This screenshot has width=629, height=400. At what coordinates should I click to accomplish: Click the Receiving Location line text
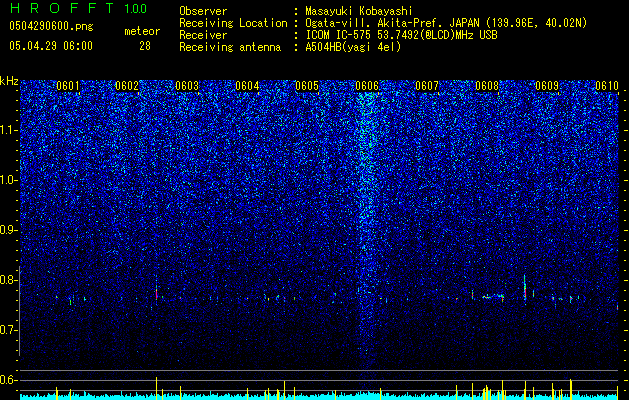(x=383, y=23)
